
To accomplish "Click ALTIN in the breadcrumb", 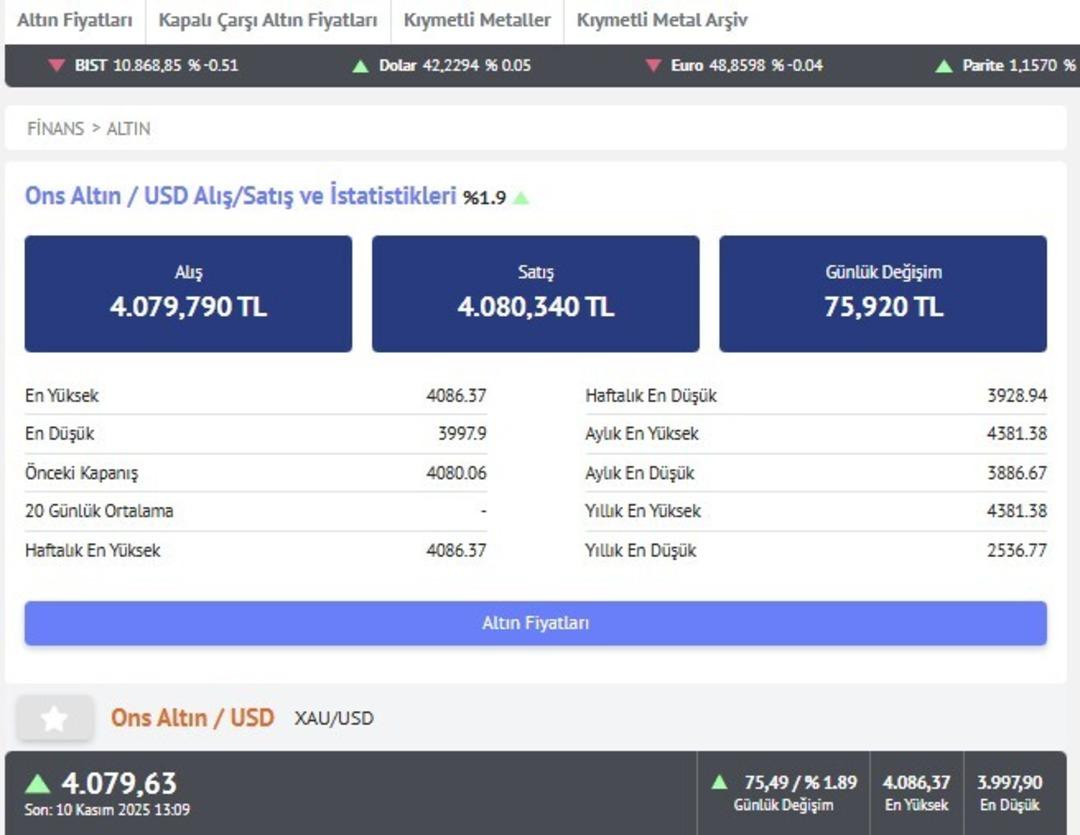I will click(128, 128).
